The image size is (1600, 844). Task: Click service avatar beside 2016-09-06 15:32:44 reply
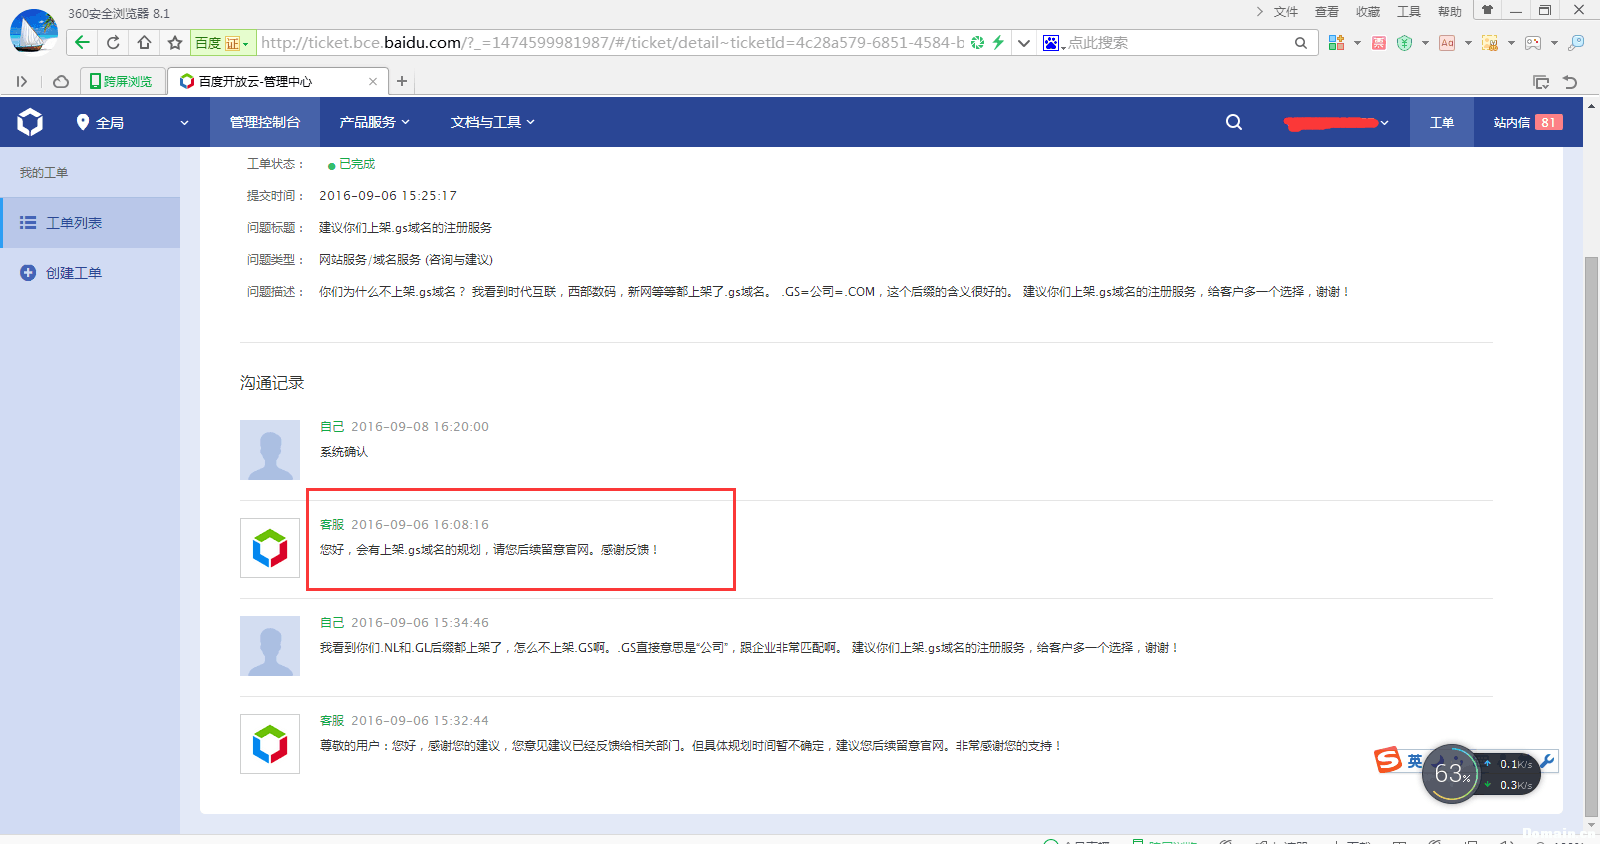pos(270,744)
